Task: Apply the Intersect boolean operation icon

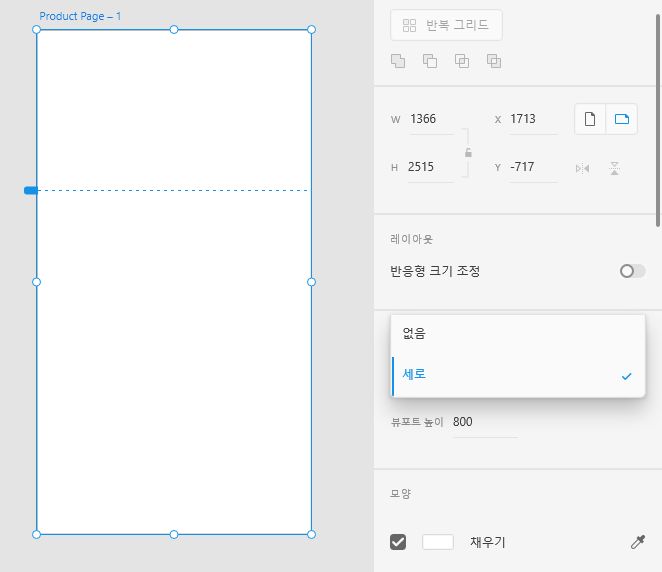Action: [x=462, y=61]
